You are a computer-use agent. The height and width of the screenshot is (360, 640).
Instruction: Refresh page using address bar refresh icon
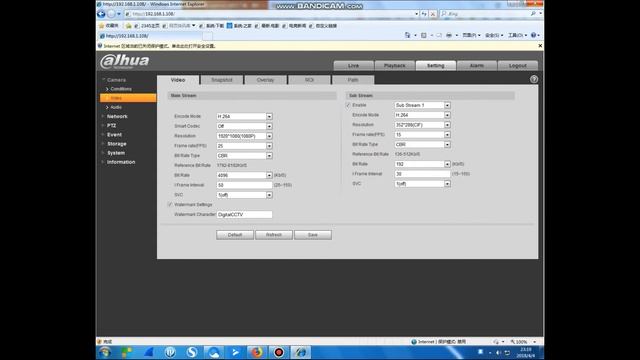click(424, 14)
